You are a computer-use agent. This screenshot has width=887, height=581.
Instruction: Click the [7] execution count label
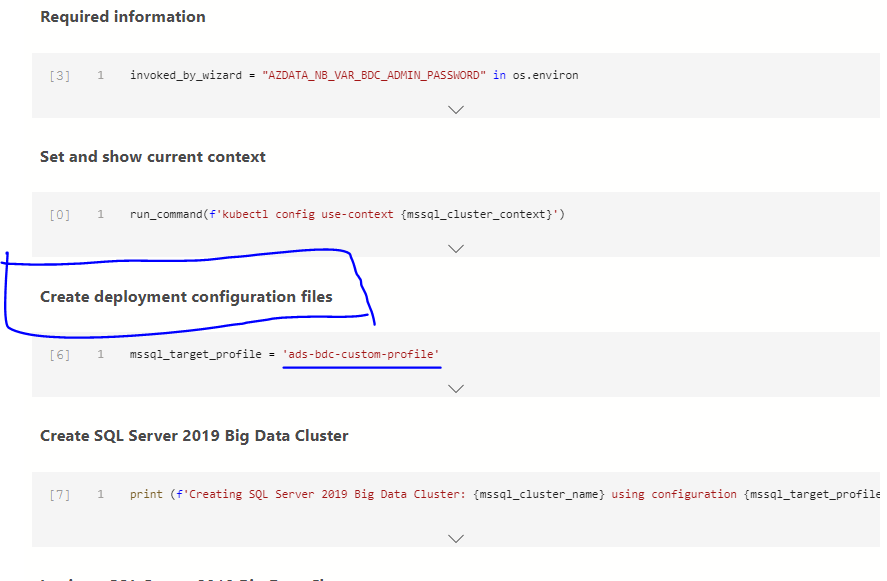pos(60,494)
